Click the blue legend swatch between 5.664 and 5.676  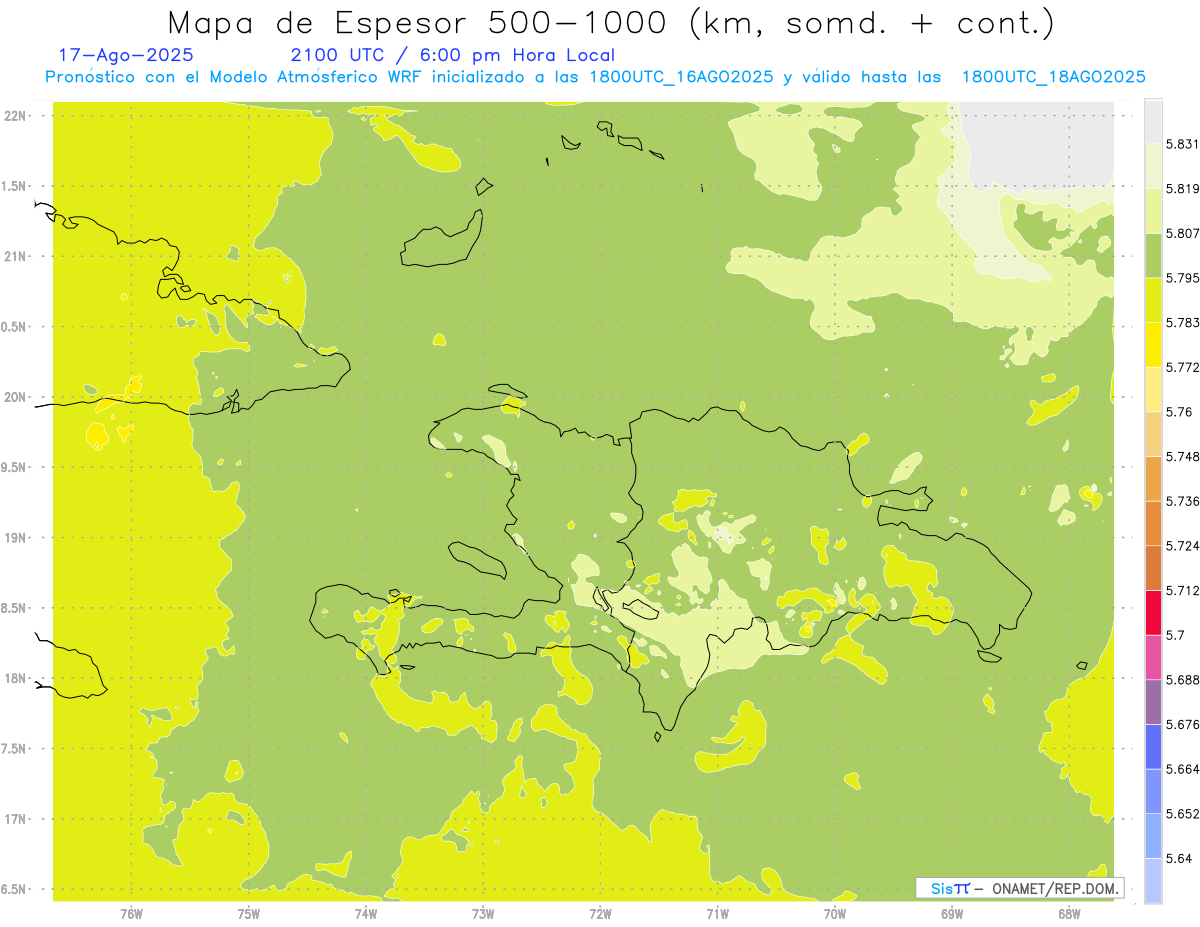(1153, 746)
